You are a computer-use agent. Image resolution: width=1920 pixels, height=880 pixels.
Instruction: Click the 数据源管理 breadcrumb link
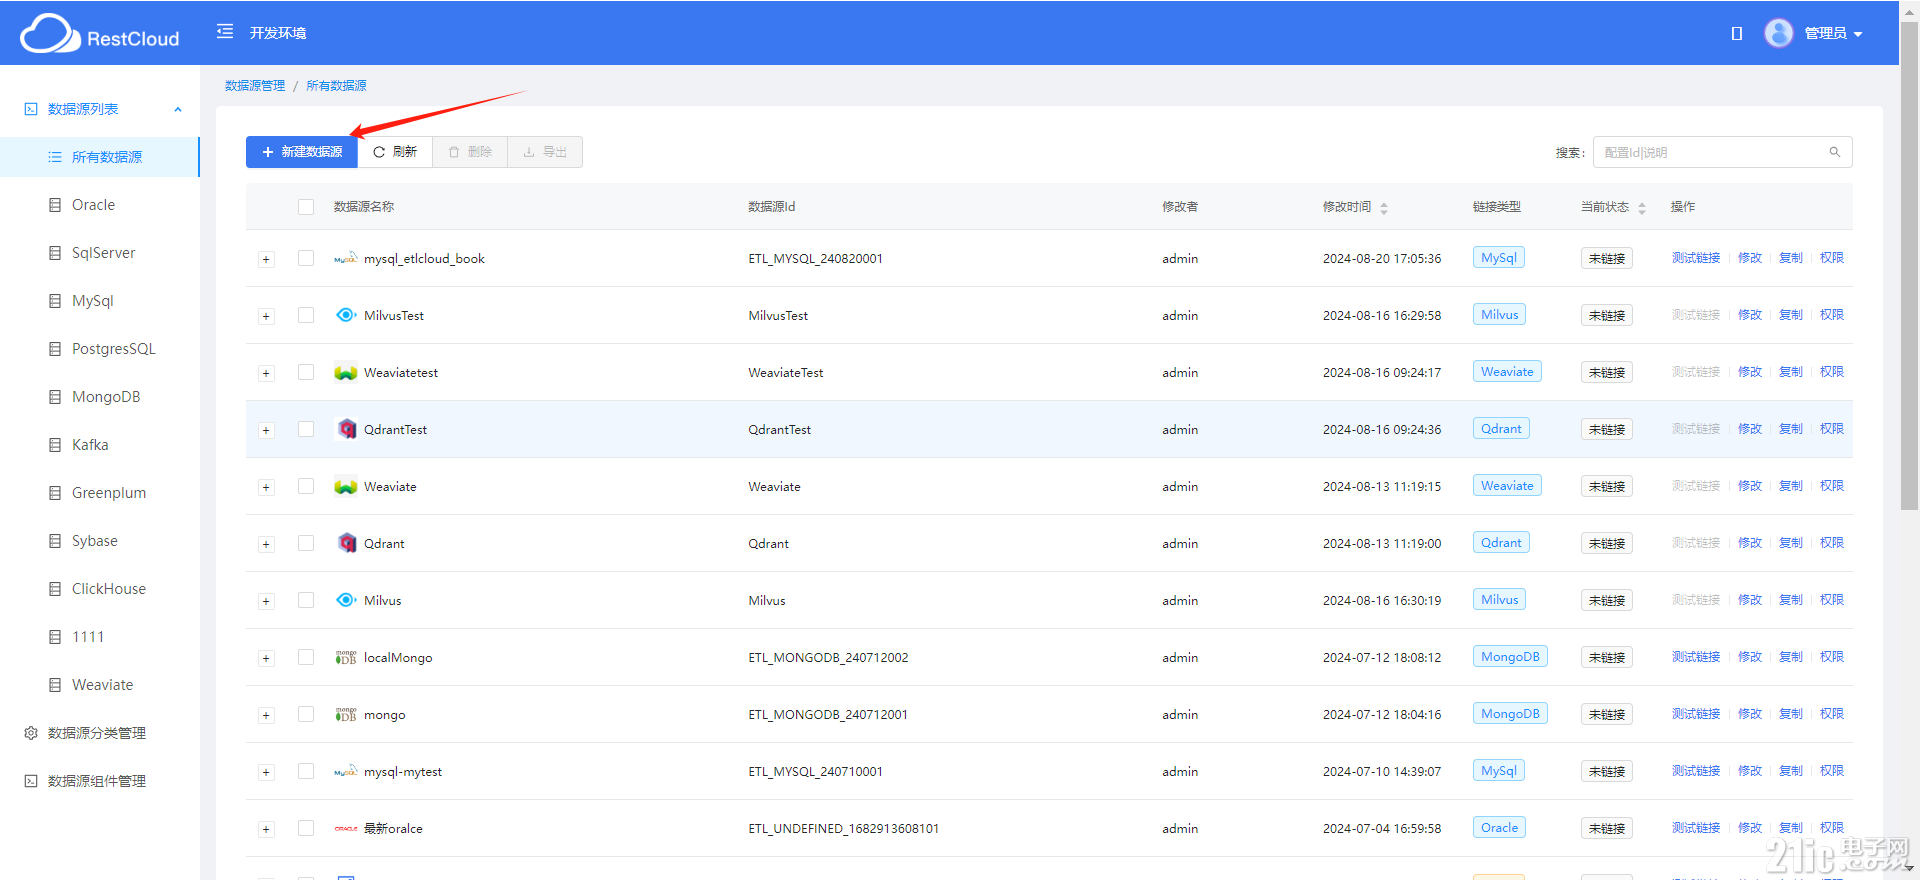click(255, 86)
